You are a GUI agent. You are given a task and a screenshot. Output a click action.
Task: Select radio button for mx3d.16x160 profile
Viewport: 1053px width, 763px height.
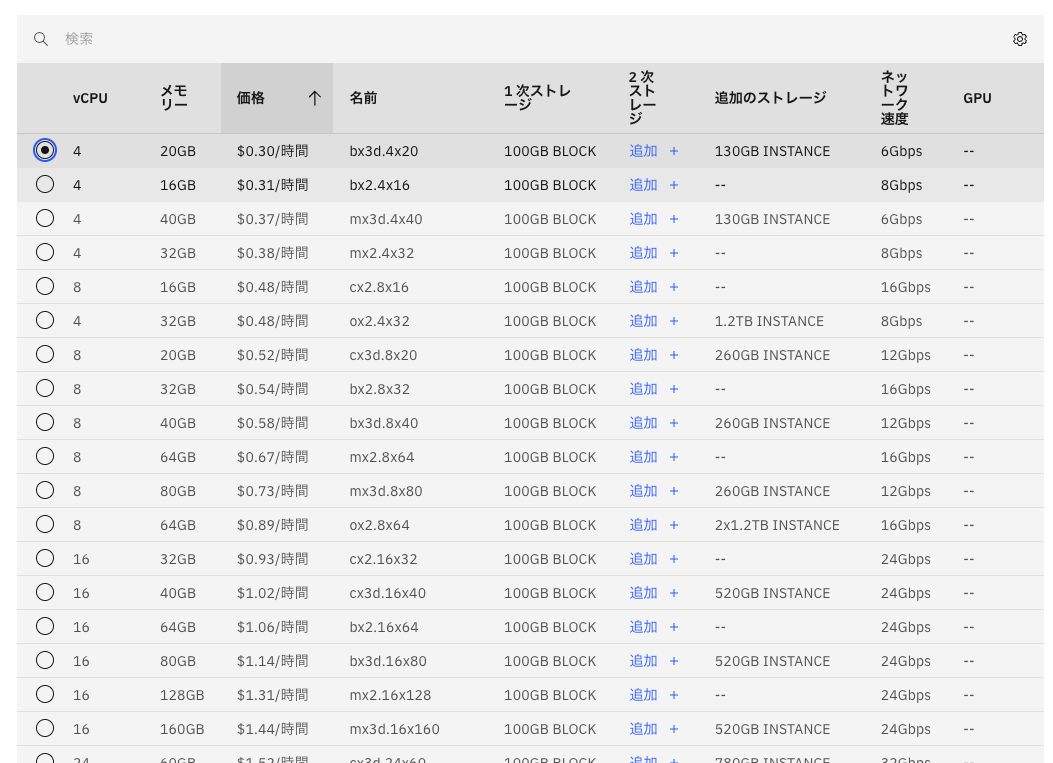45,728
